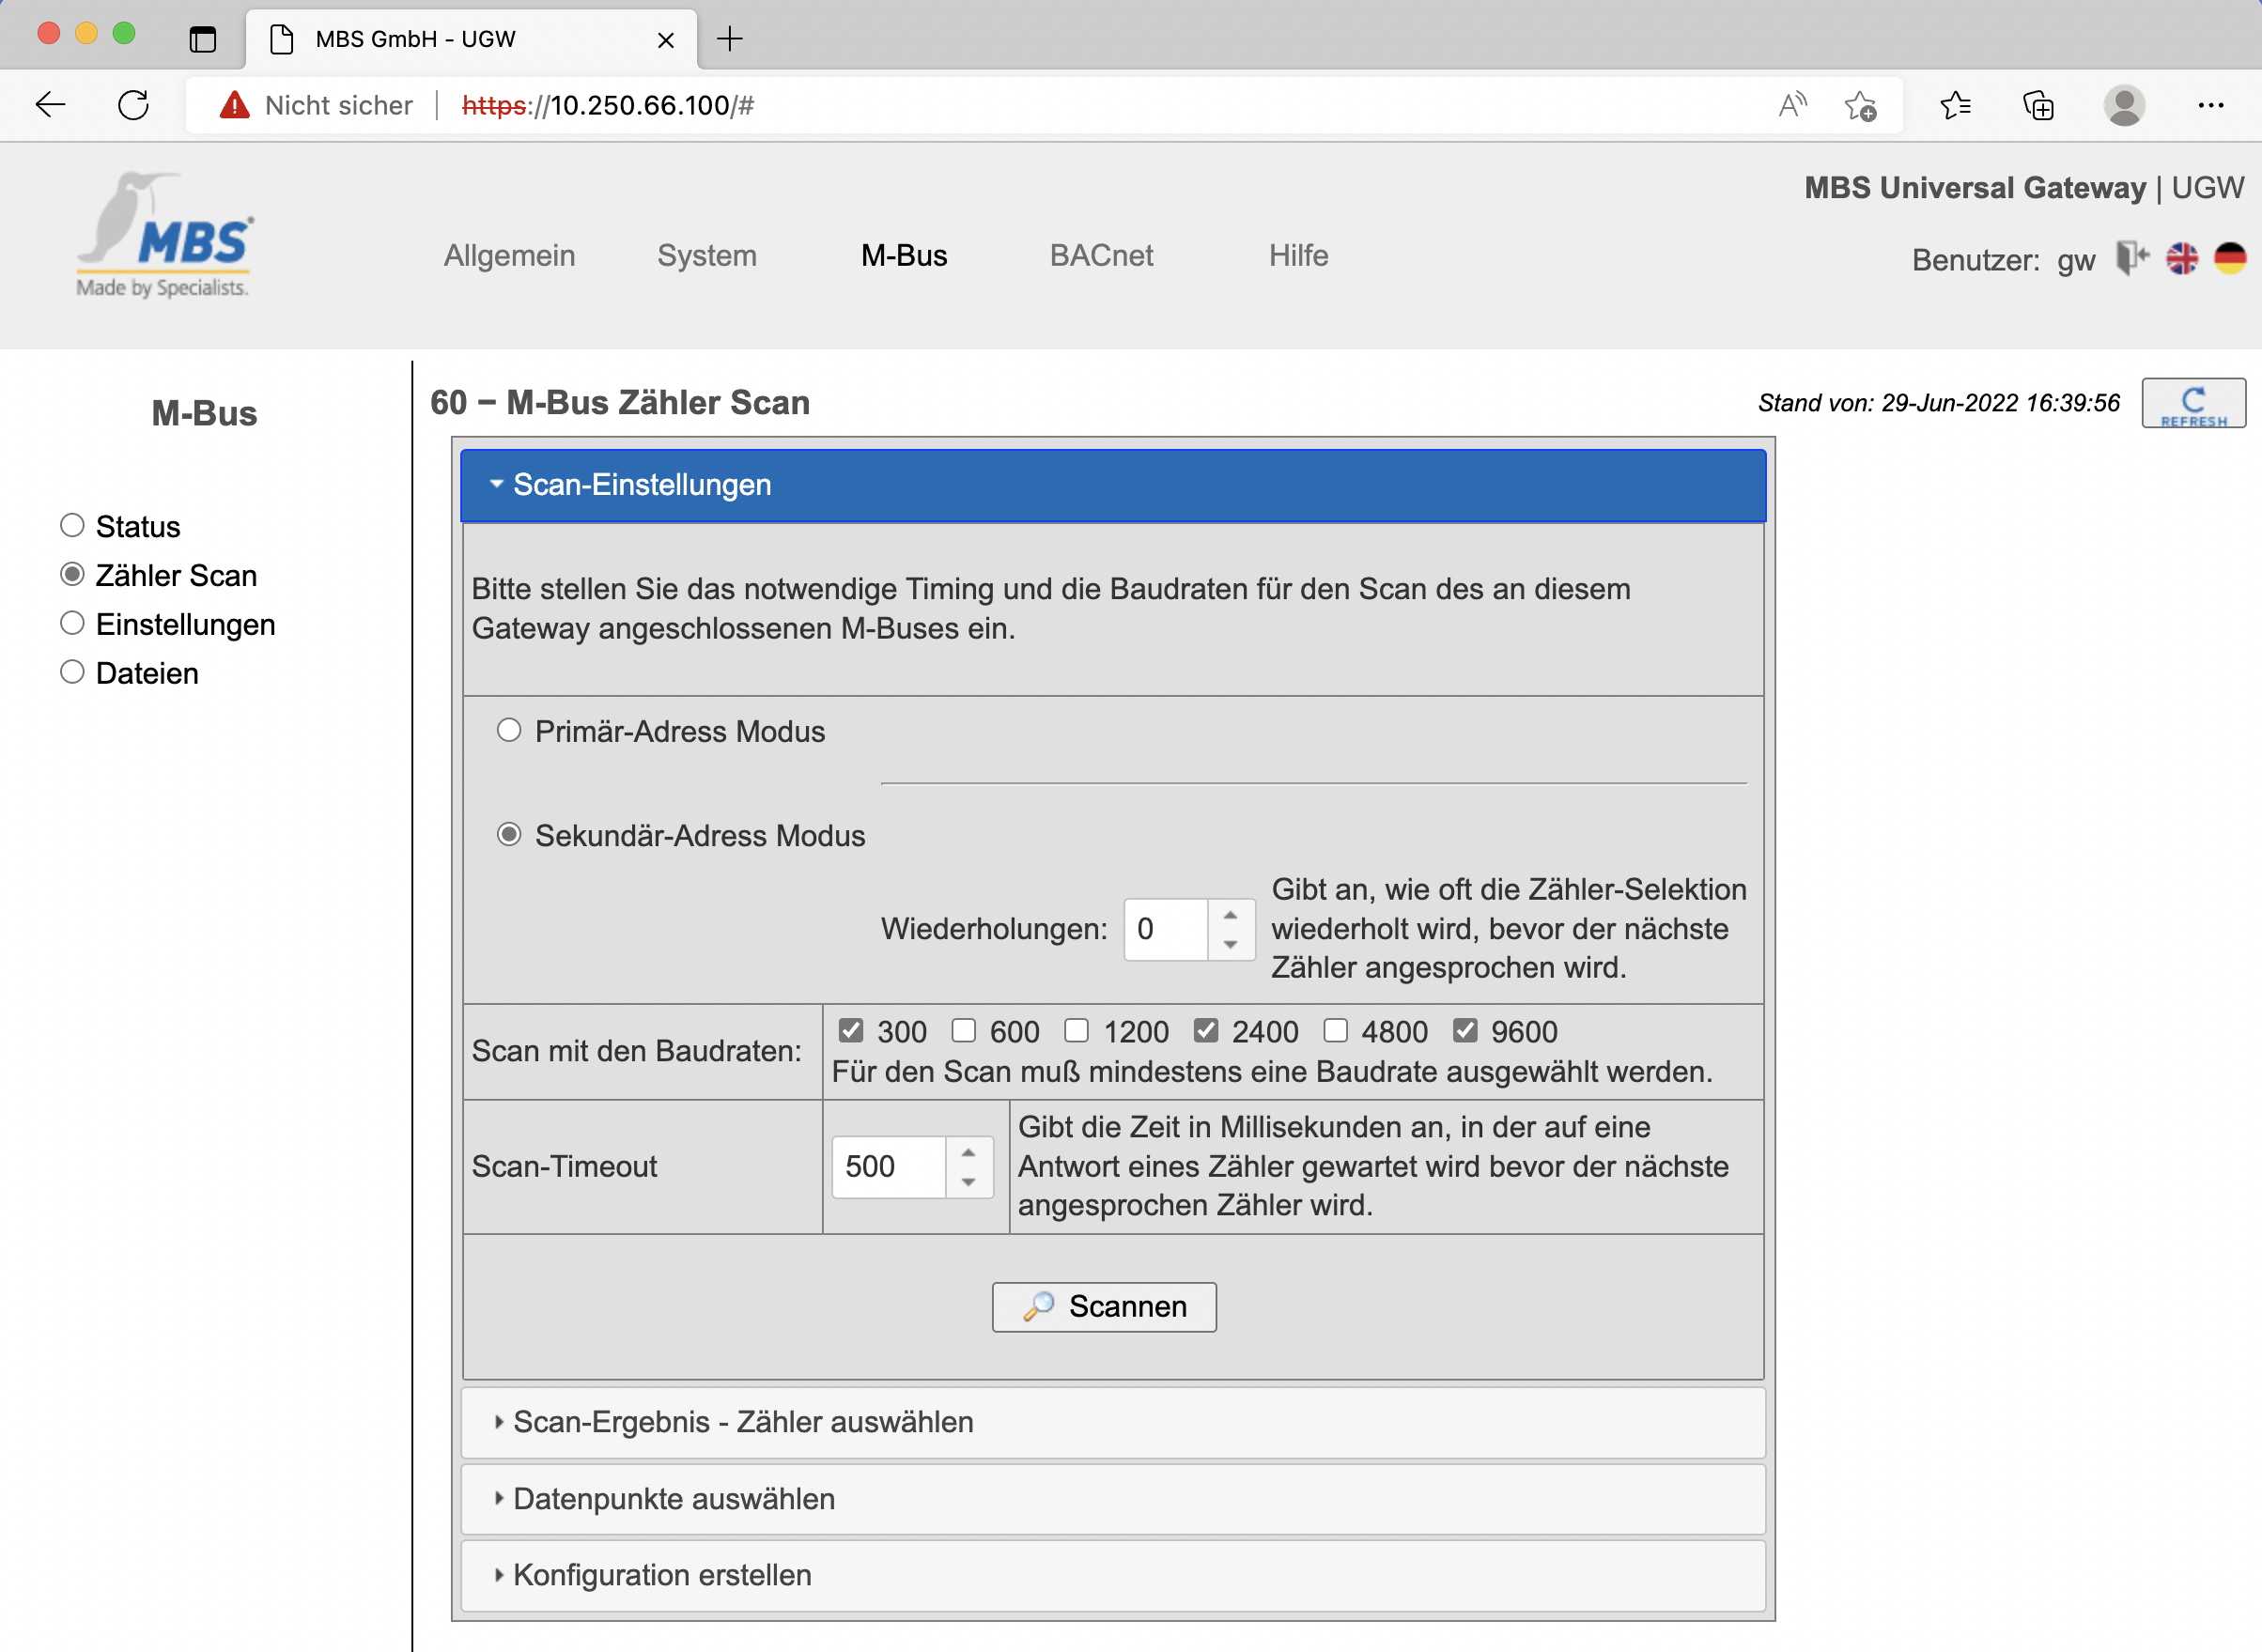Open the BACnet menu
The image size is (2262, 1652).
pos(1100,256)
